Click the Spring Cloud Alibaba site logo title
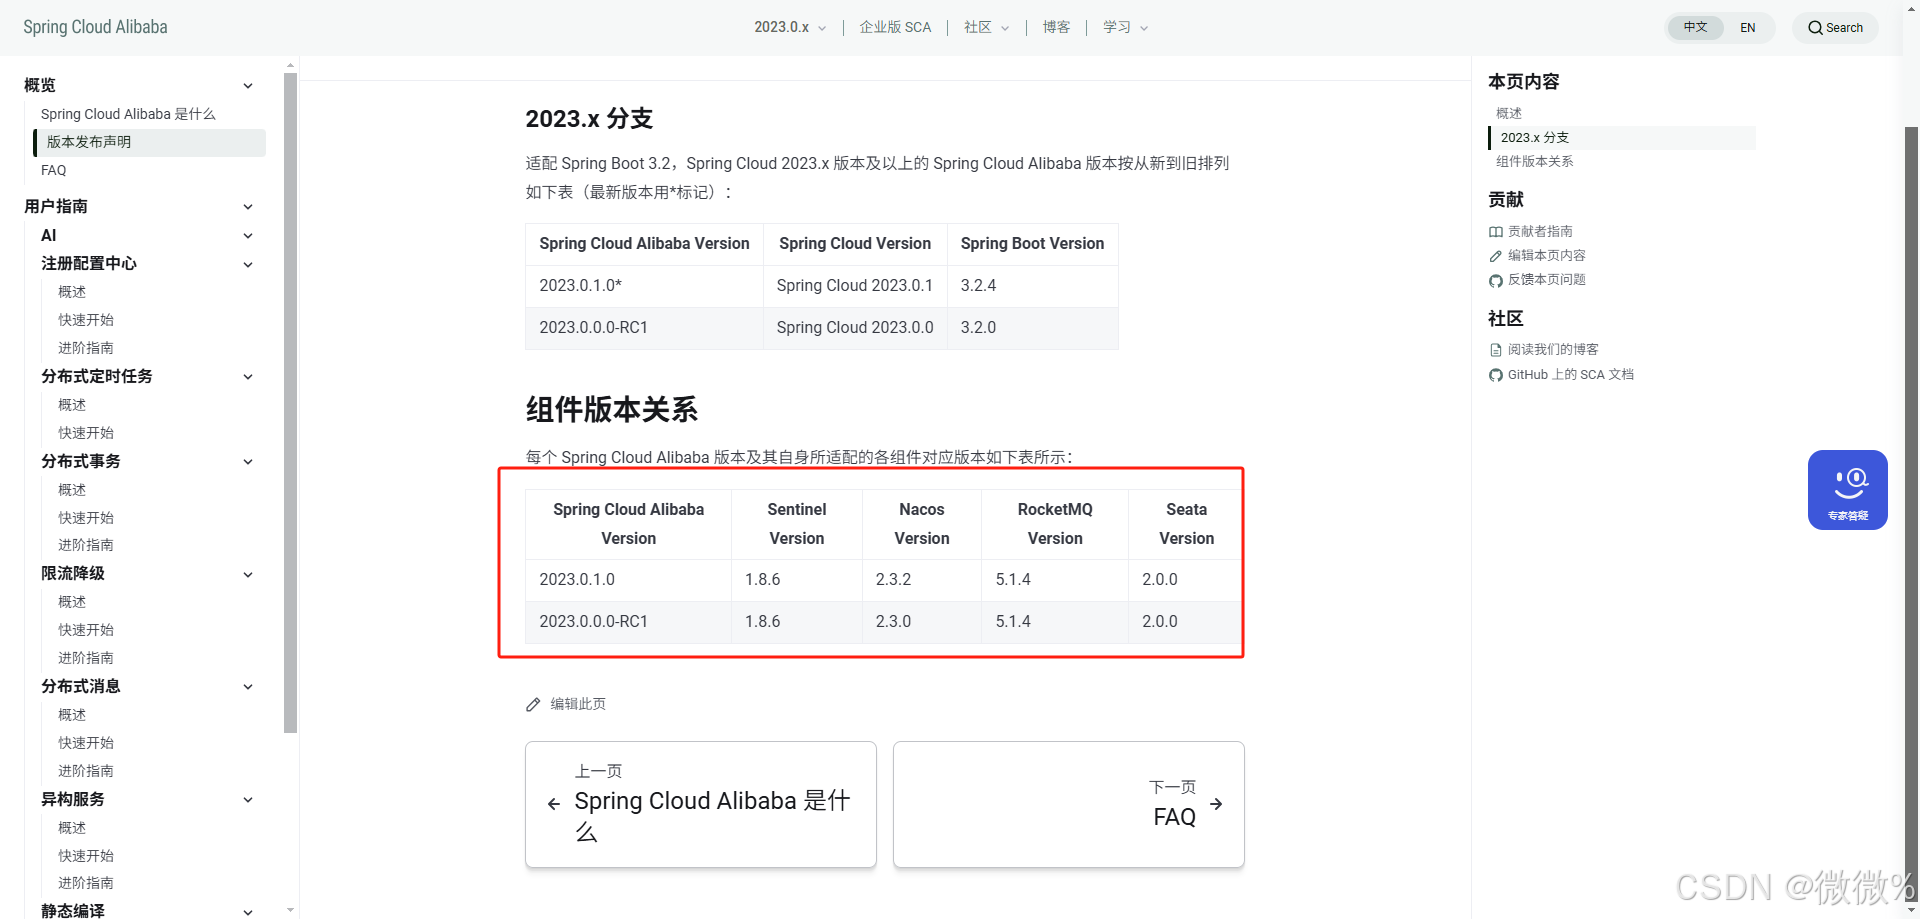 [95, 27]
